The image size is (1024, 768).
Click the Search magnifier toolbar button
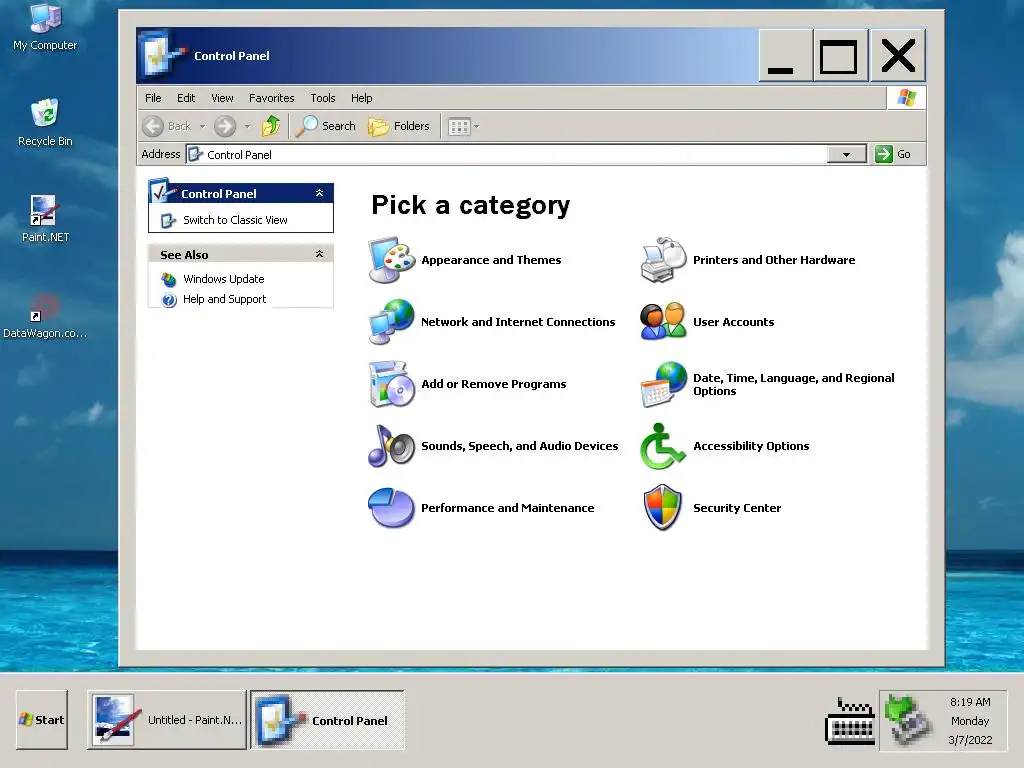(325, 125)
